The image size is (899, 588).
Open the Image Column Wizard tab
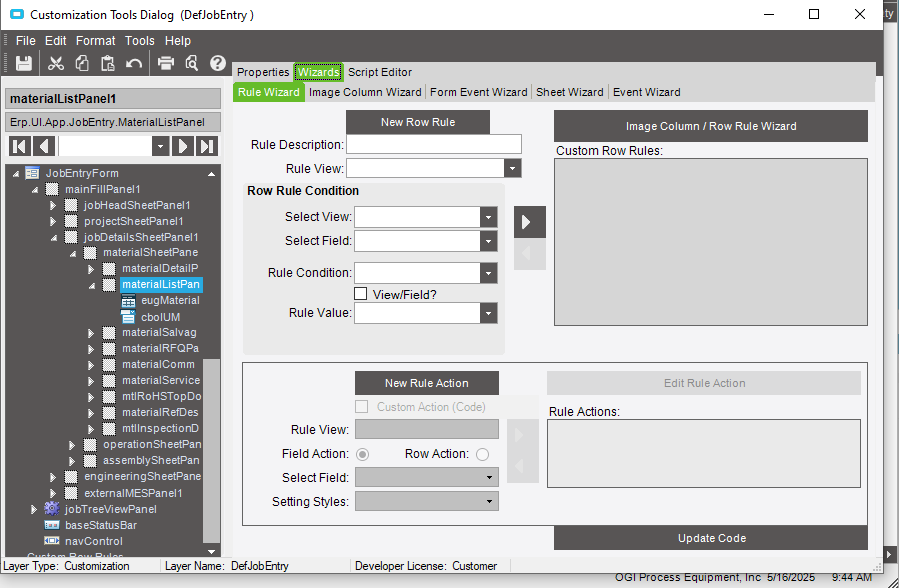[x=365, y=92]
